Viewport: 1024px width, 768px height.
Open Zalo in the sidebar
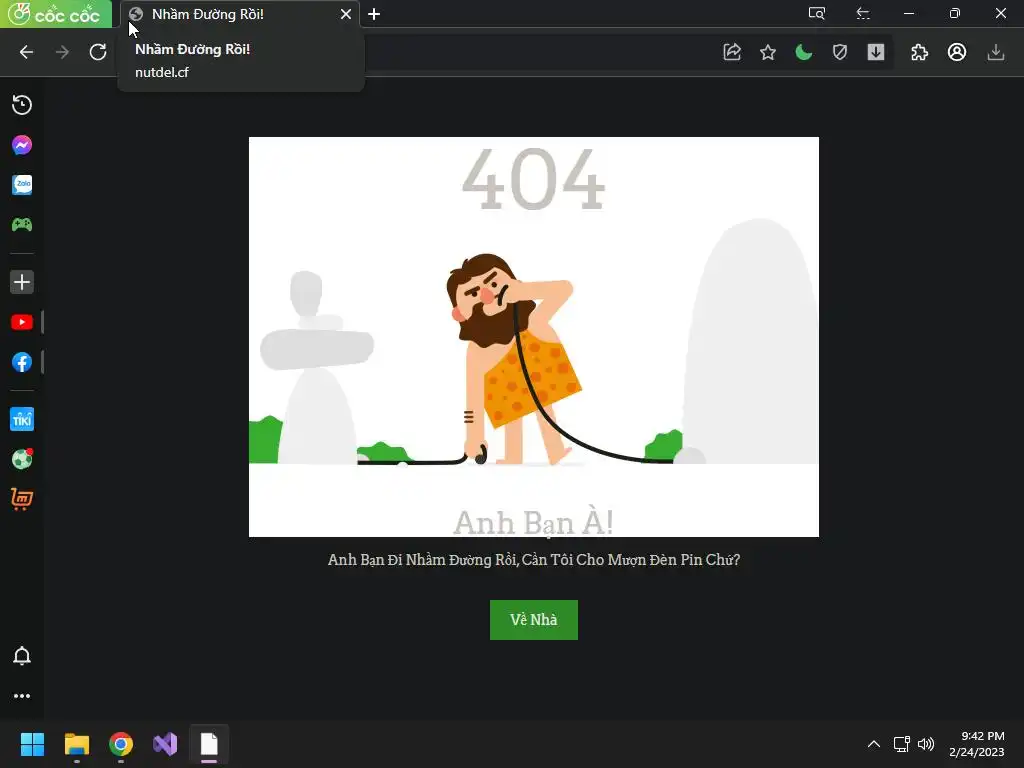coord(22,185)
